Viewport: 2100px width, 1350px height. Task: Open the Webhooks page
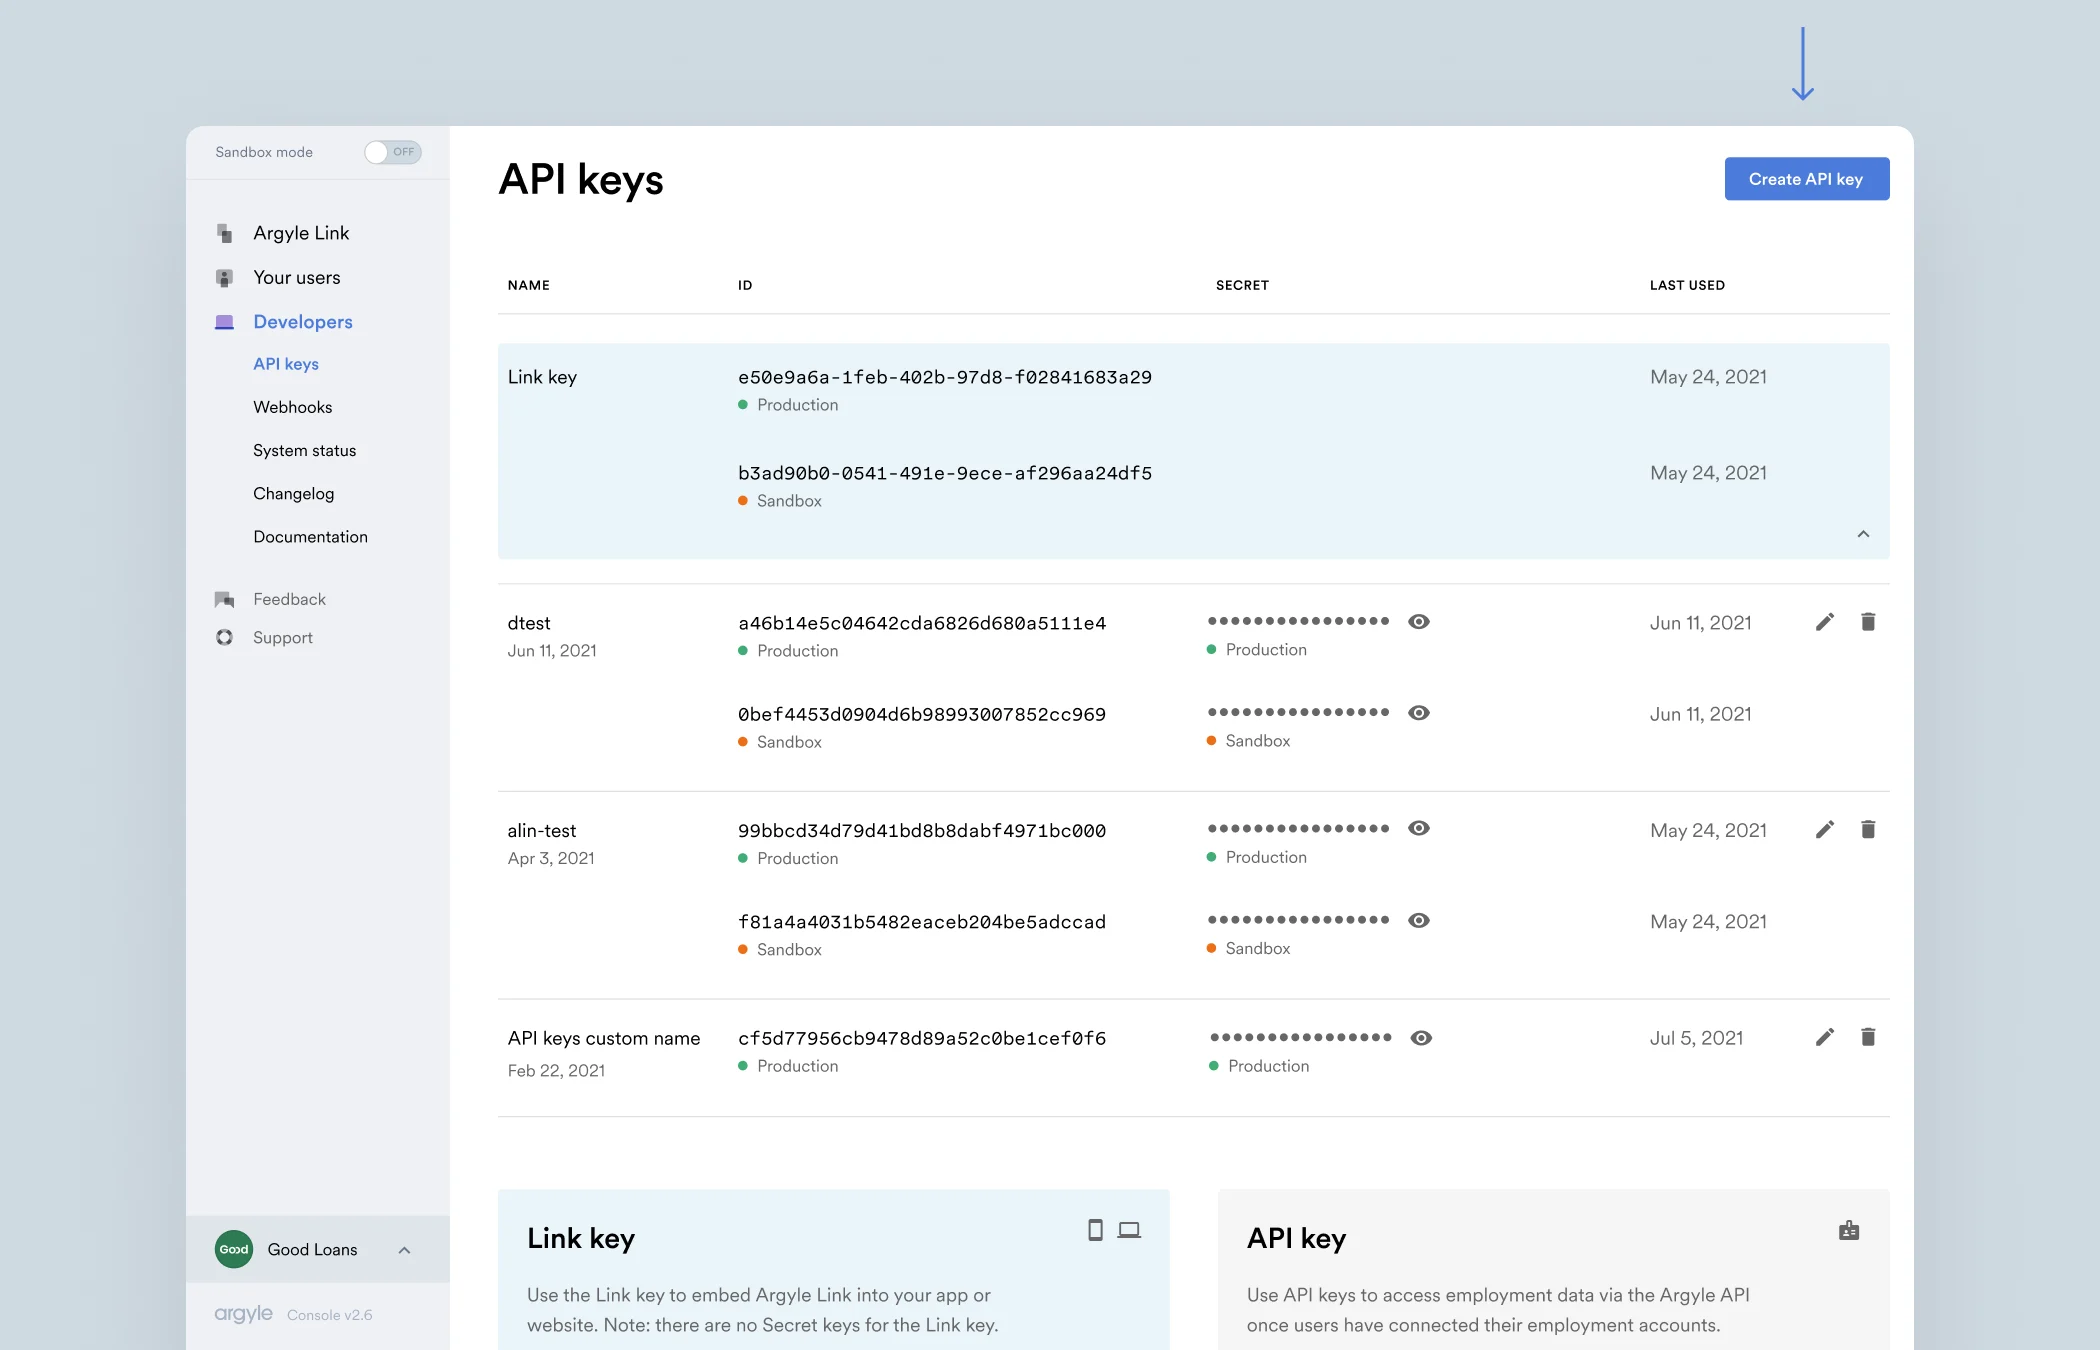pyautogui.click(x=292, y=407)
